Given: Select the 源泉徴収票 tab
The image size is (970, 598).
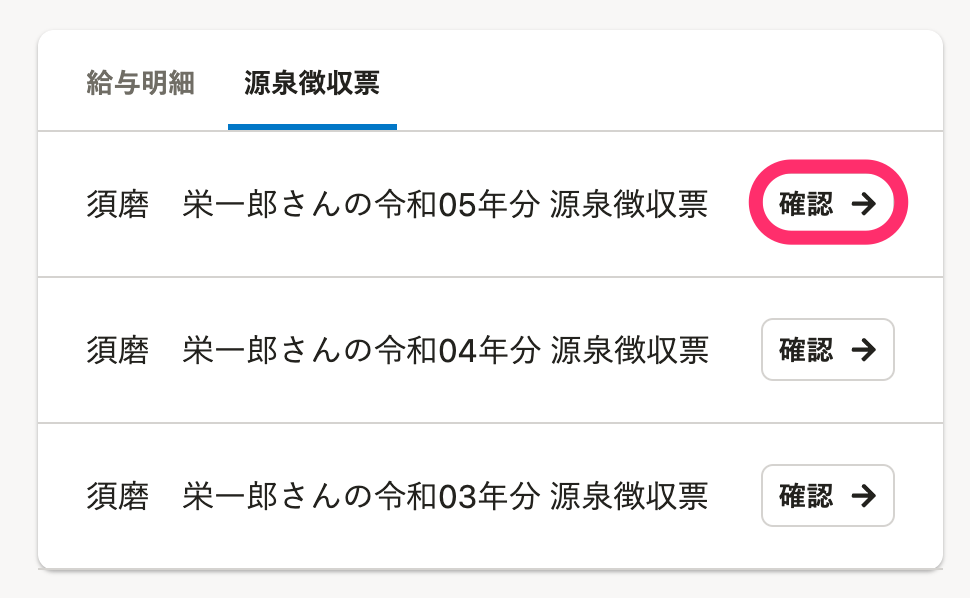Looking at the screenshot, I should [312, 84].
